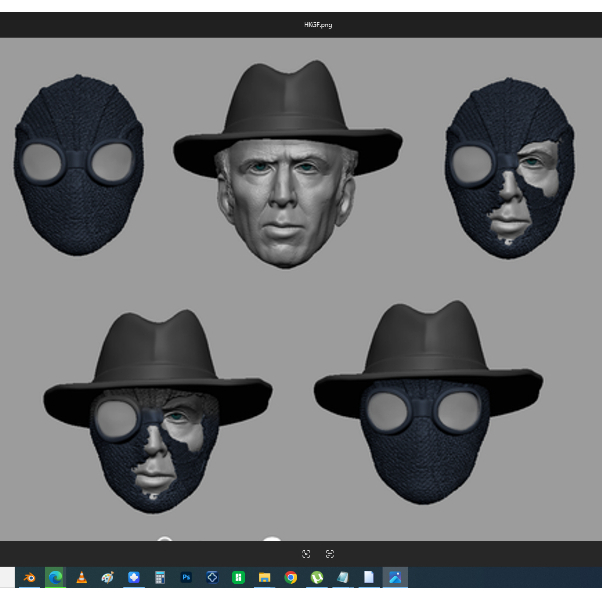This screenshot has height=602, width=602.
Task: Open Blender from the taskbar
Action: (30, 577)
